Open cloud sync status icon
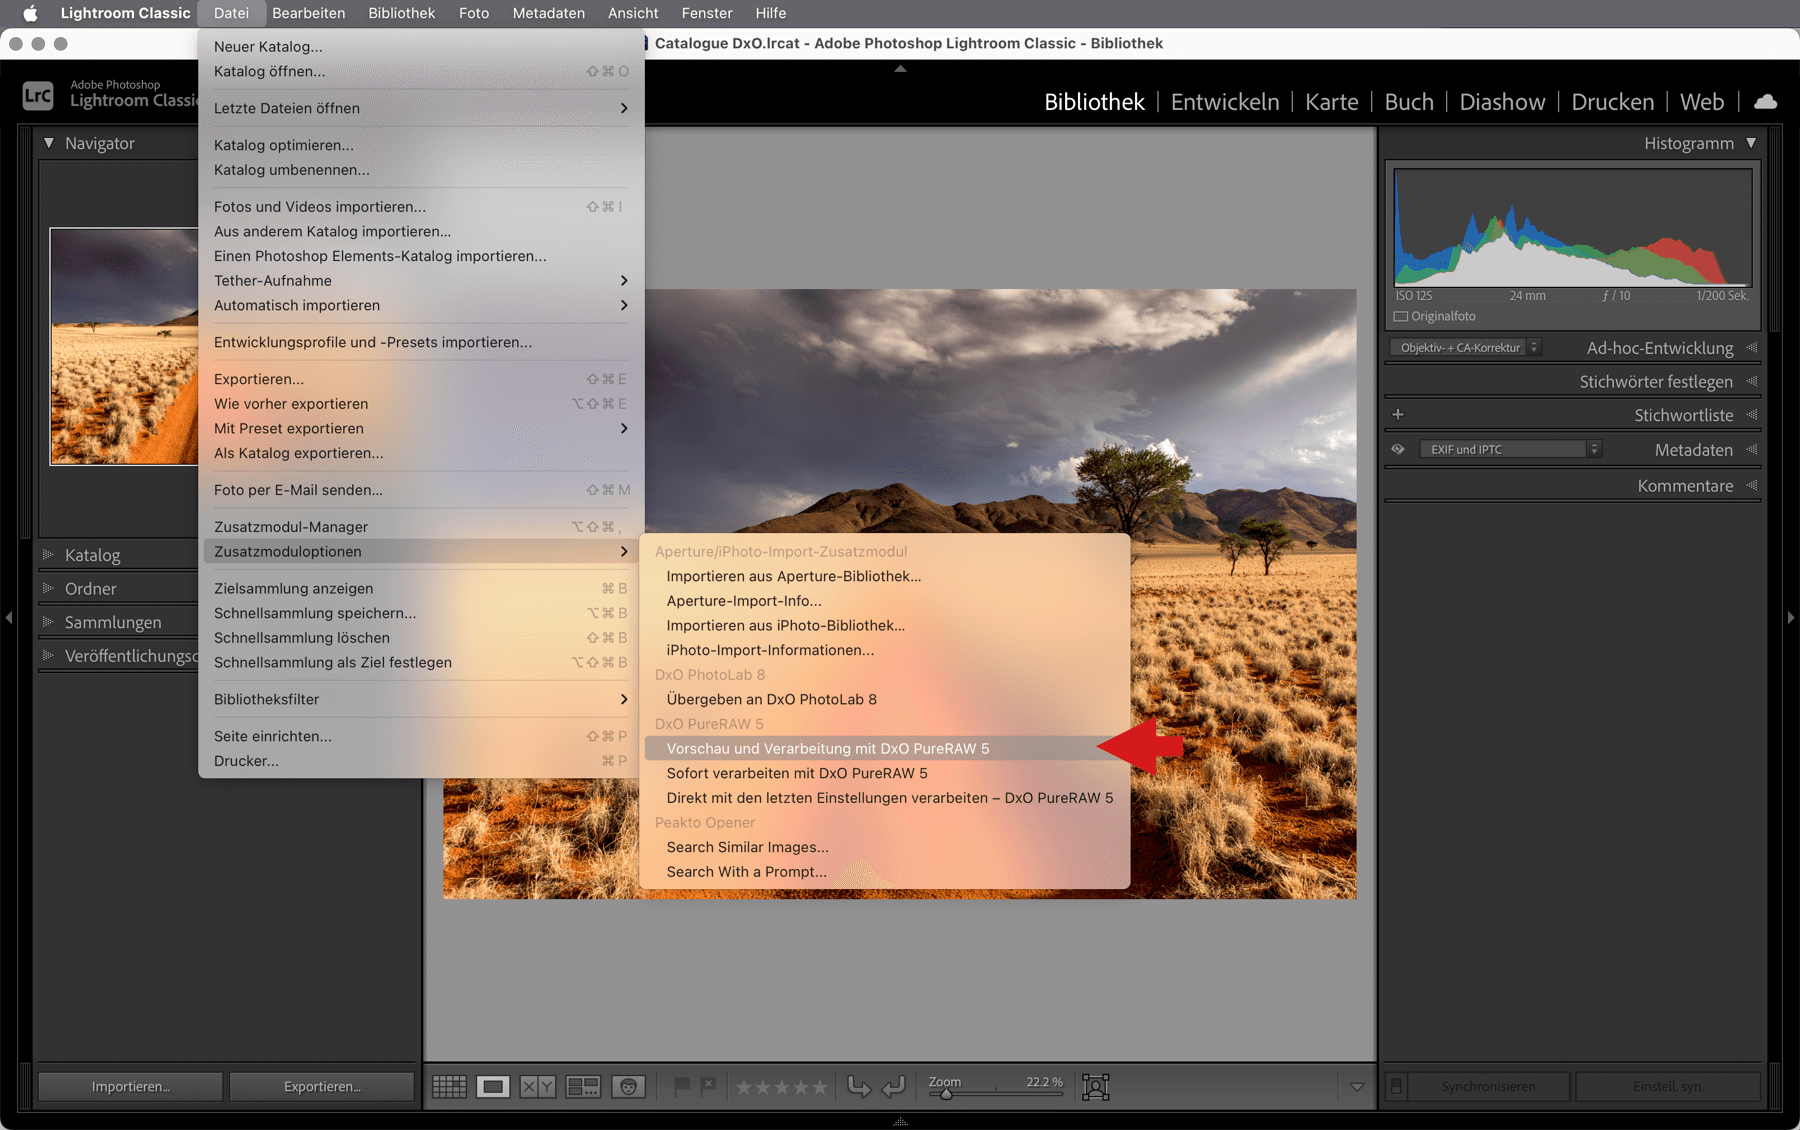This screenshot has height=1130, width=1800. pyautogui.click(x=1766, y=102)
